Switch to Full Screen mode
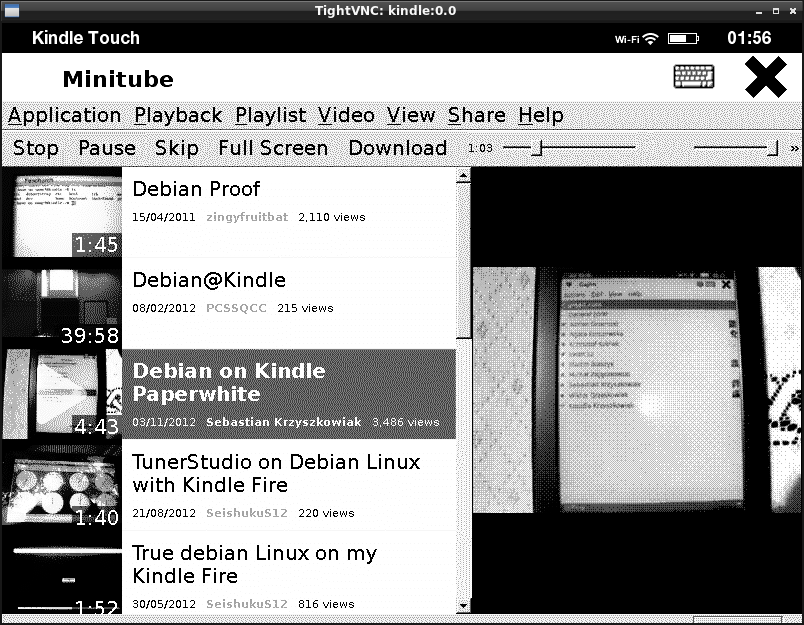Screen dimensions: 804x625 pyautogui.click(x=273, y=148)
